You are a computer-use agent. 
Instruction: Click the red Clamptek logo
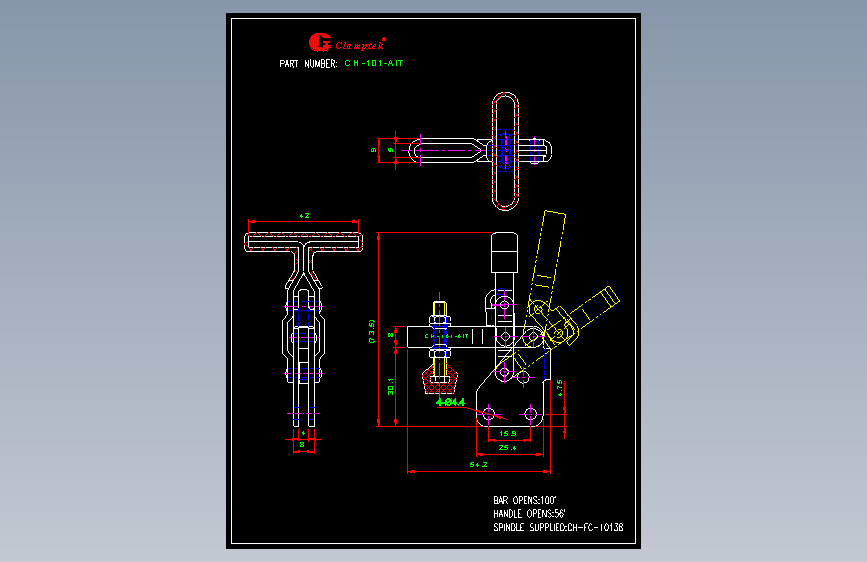coord(347,43)
